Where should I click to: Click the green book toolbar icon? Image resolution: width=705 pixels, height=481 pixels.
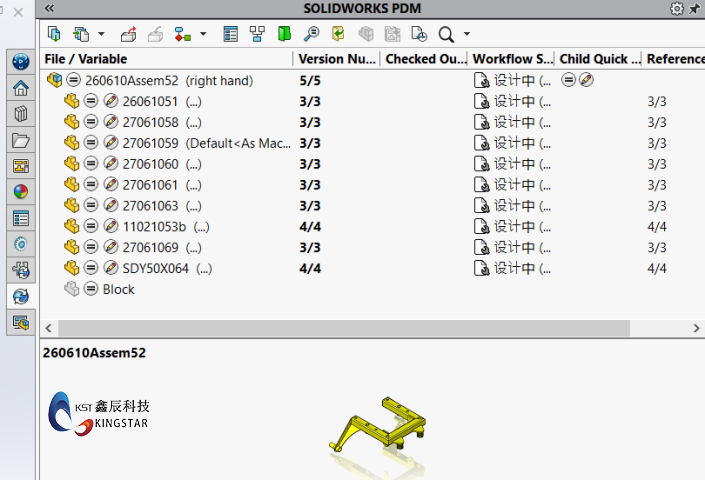[284, 34]
